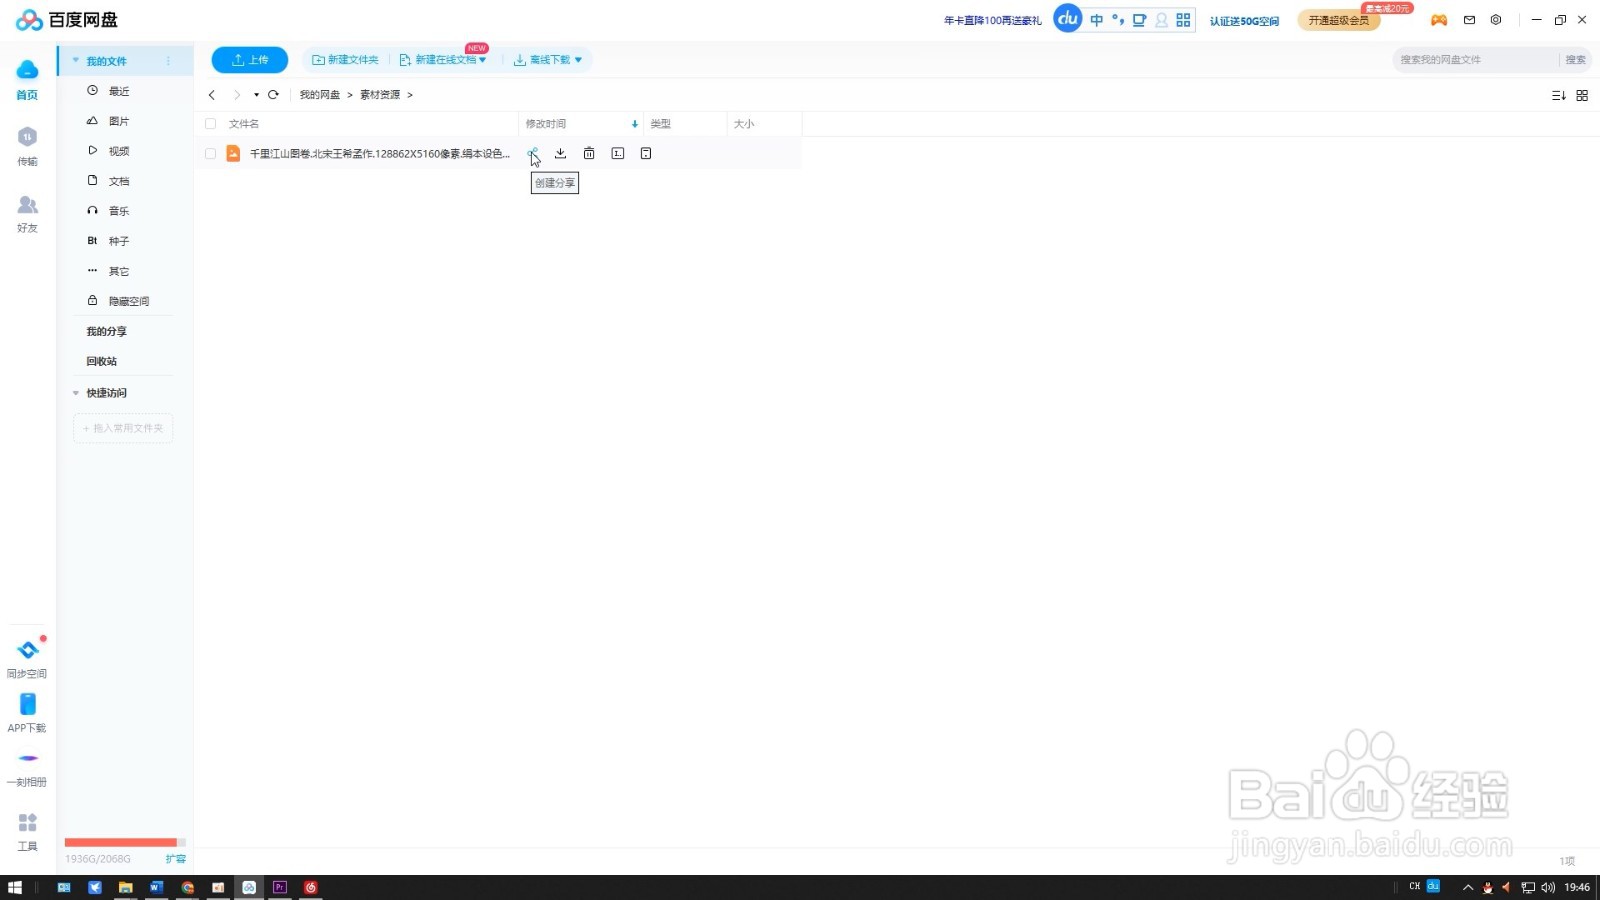The width and height of the screenshot is (1600, 900).
Task: Open the navigation history dropdown arrow
Action: [x=256, y=95]
